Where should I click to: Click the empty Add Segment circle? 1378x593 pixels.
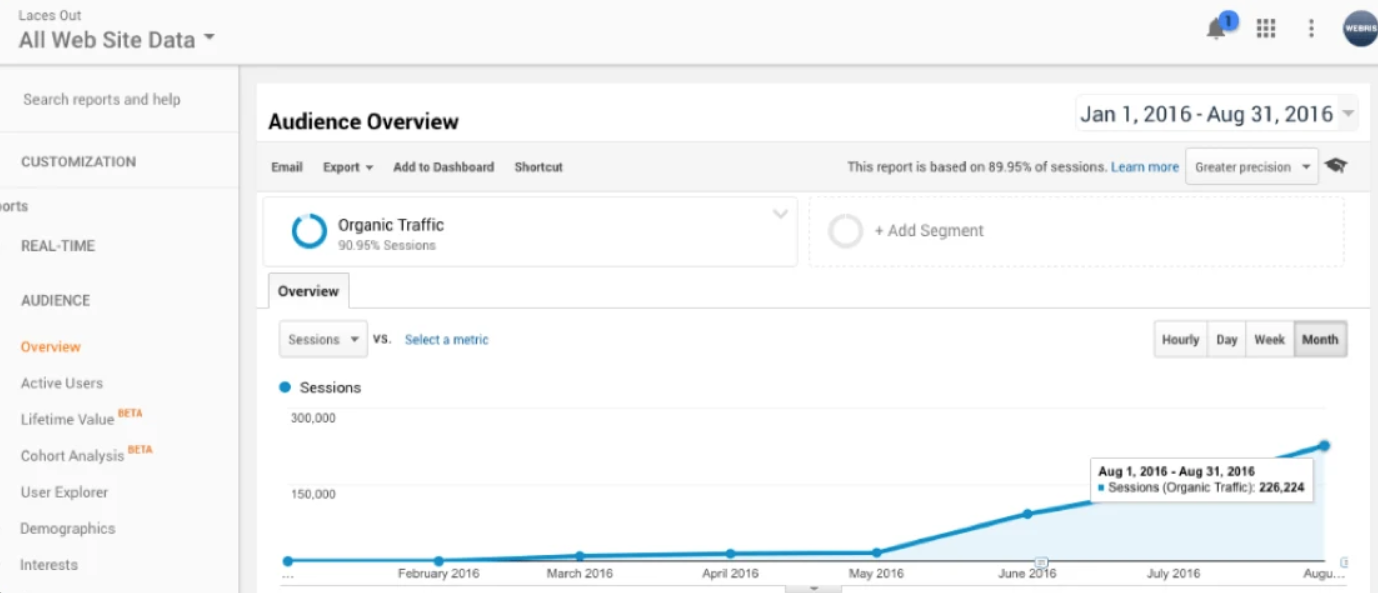[x=845, y=231]
